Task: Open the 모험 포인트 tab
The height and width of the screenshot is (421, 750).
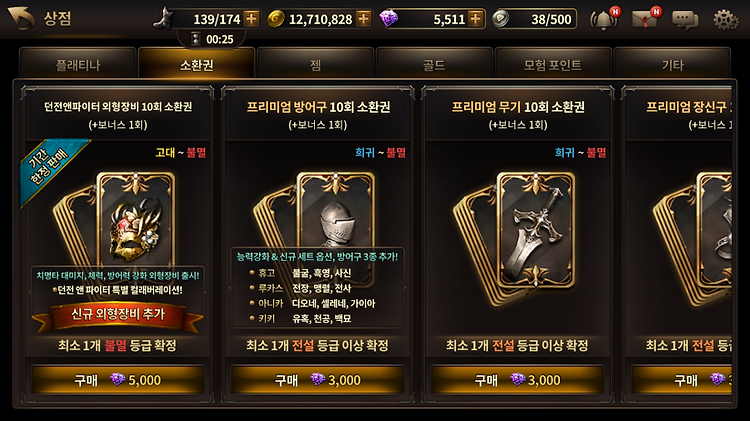Action: point(553,64)
